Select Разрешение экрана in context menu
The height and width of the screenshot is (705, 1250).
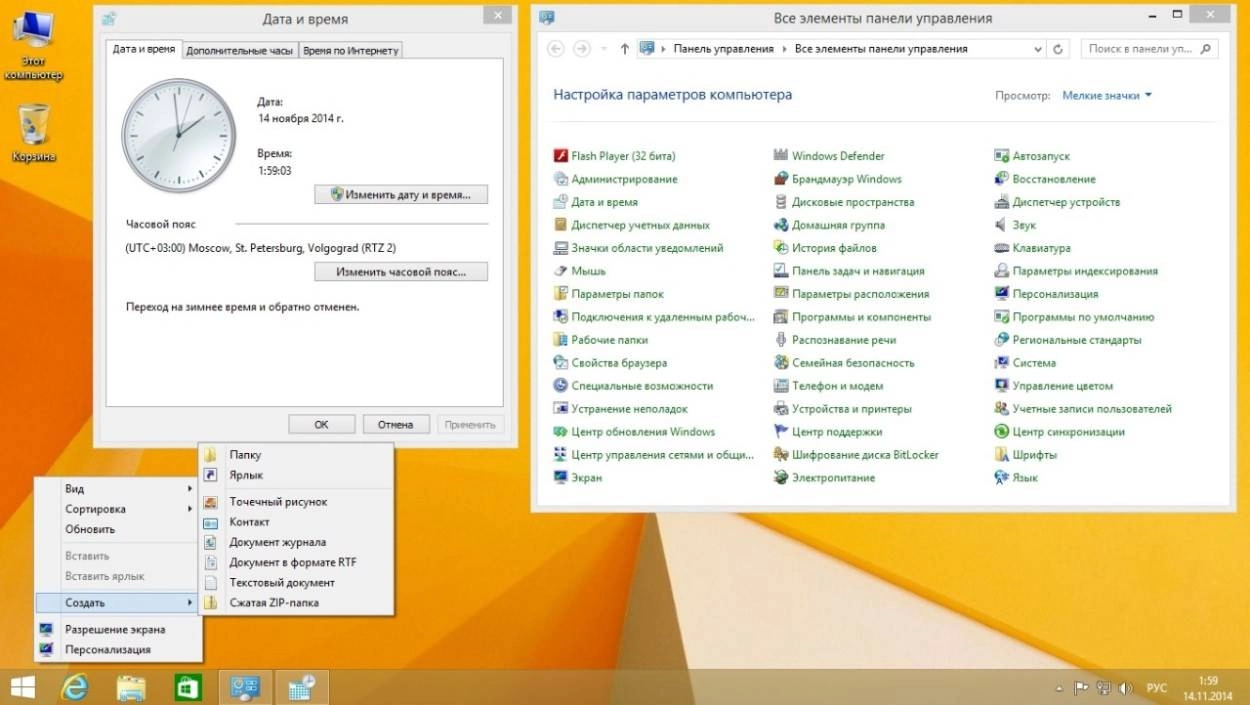(116, 630)
